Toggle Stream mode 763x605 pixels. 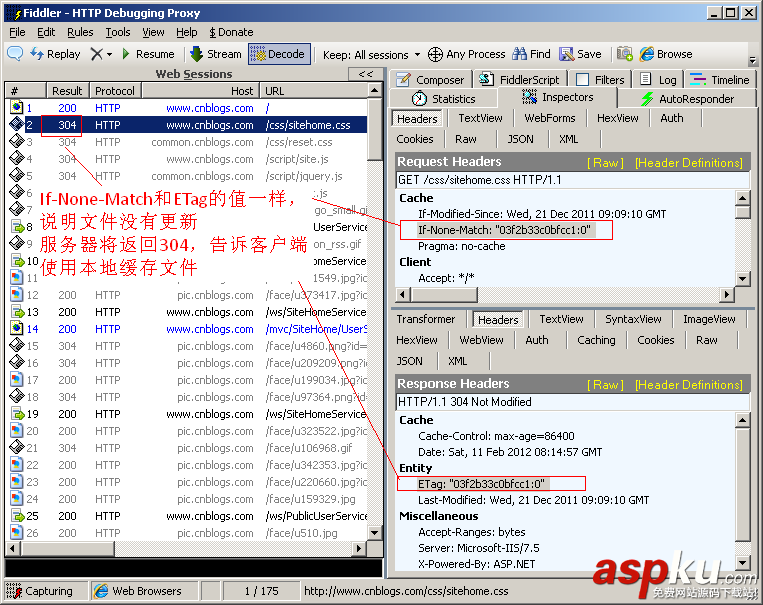point(216,54)
